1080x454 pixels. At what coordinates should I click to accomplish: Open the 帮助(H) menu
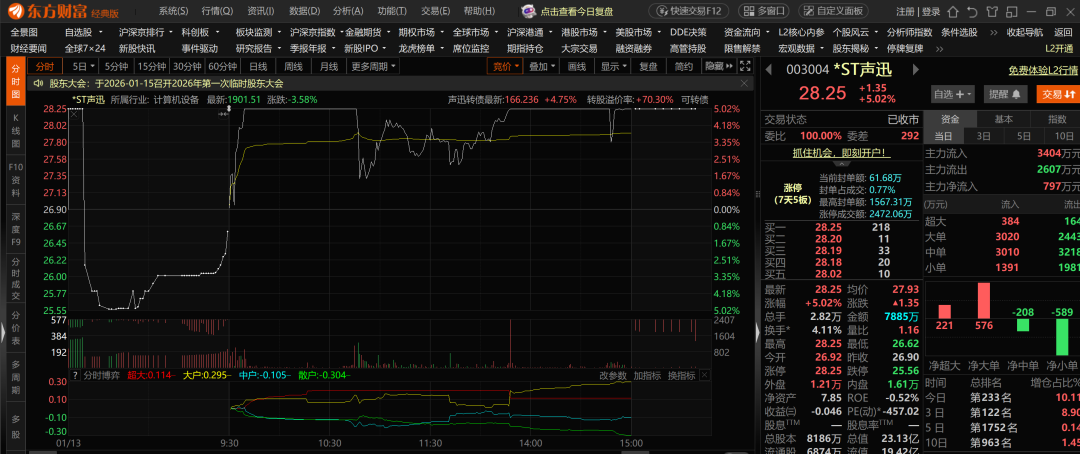(477, 11)
